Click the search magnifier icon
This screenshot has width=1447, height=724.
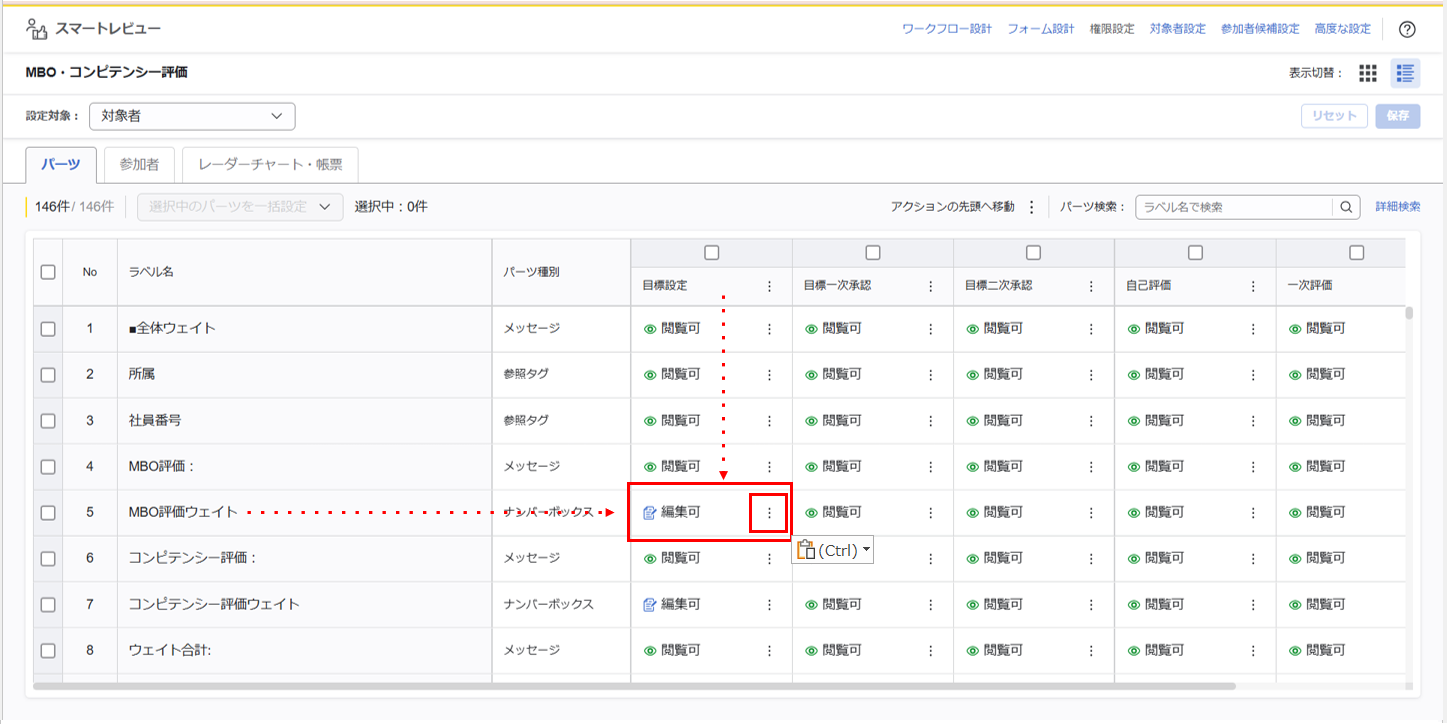[x=1346, y=207]
